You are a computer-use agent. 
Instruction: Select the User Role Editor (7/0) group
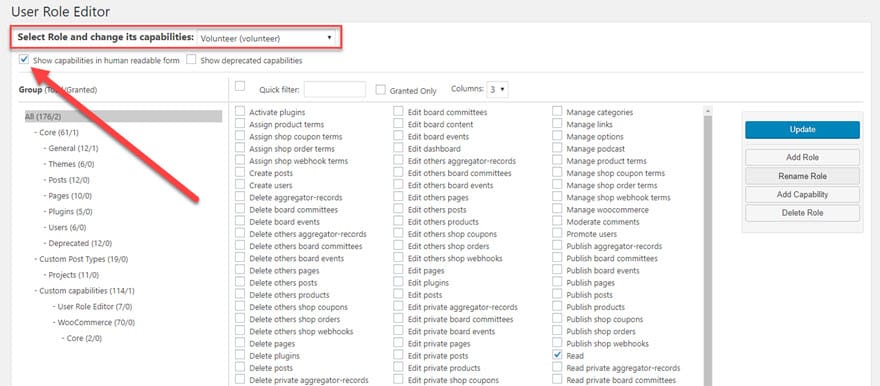pos(94,306)
